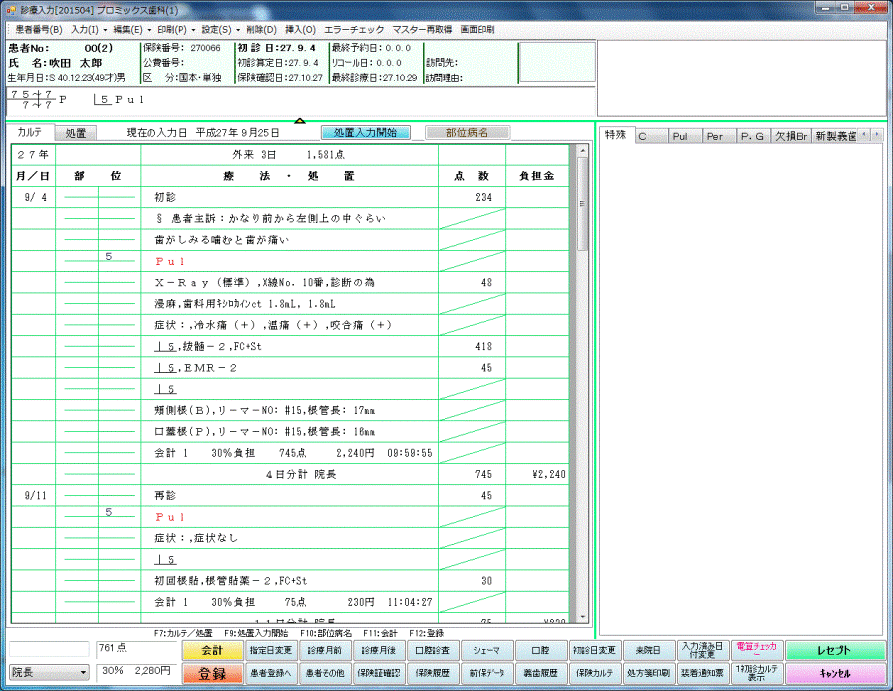Select the P.G tab in the right panel
The image size is (893, 691).
[754, 136]
